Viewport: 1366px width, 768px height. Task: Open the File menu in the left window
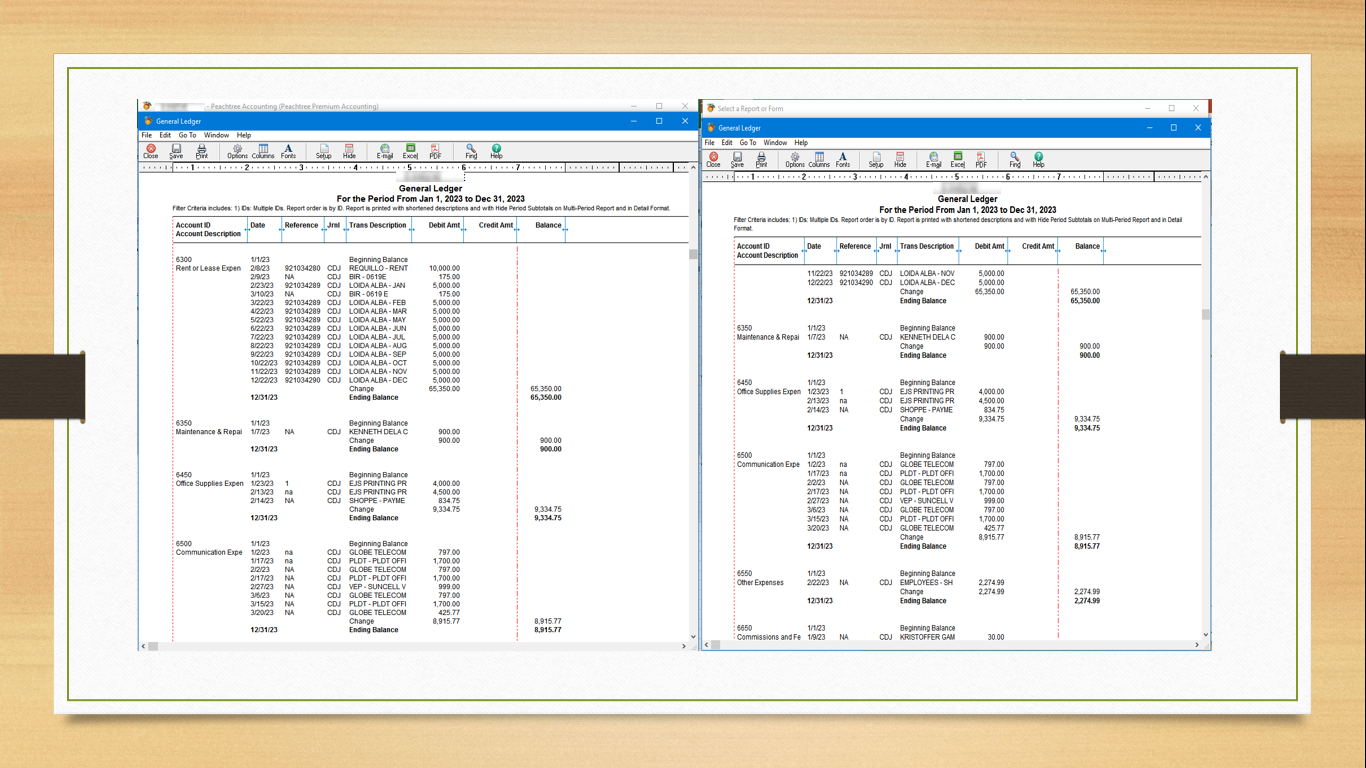146,135
